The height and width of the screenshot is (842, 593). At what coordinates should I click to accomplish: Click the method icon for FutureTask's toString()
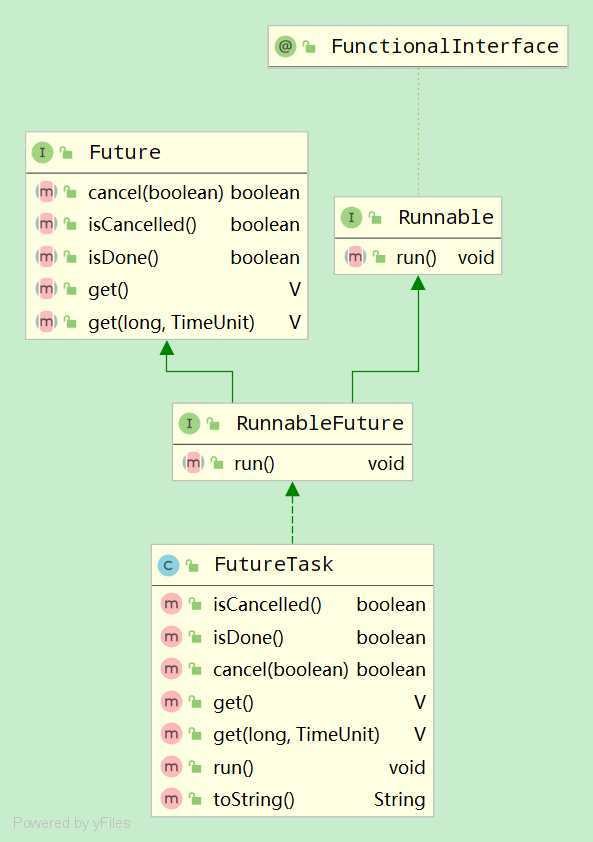click(171, 799)
